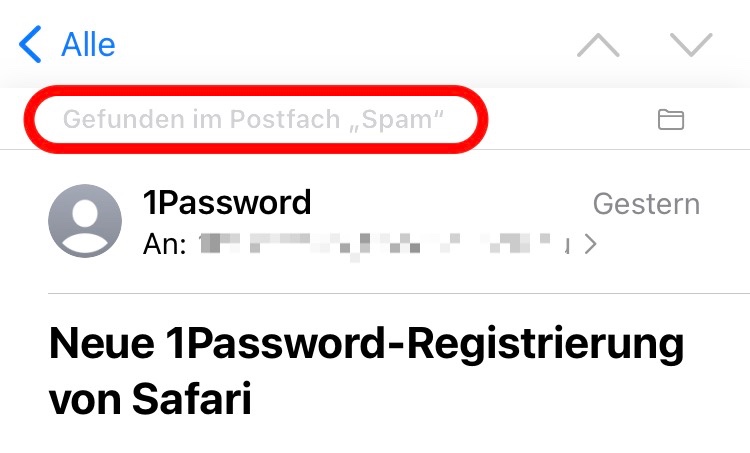Tap the blue back chevron
The height and width of the screenshot is (453, 750).
click(32, 45)
